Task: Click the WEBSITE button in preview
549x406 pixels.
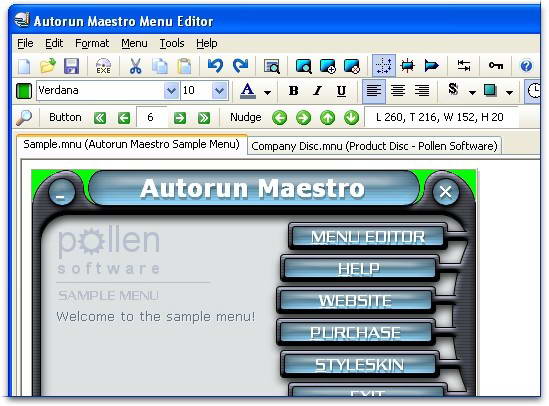Action: (355, 301)
